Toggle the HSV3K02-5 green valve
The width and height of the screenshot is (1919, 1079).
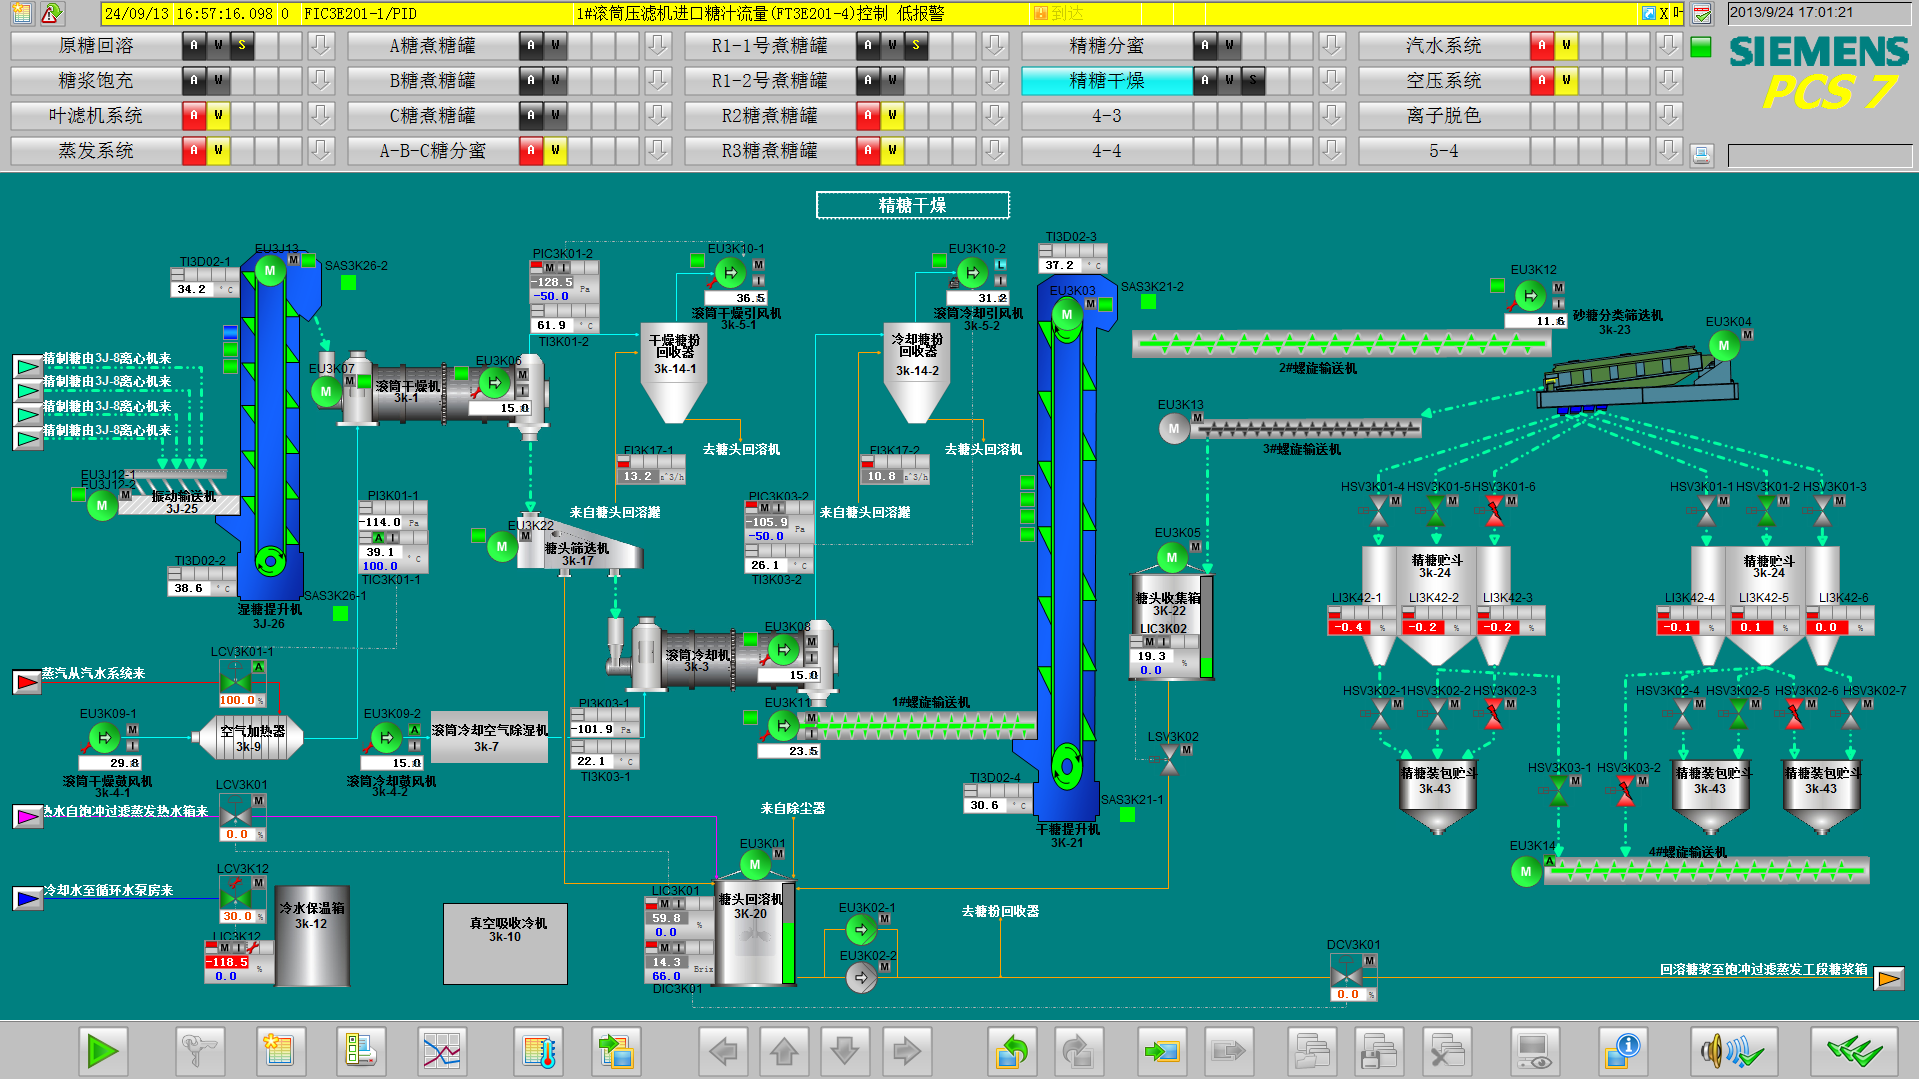click(1738, 714)
